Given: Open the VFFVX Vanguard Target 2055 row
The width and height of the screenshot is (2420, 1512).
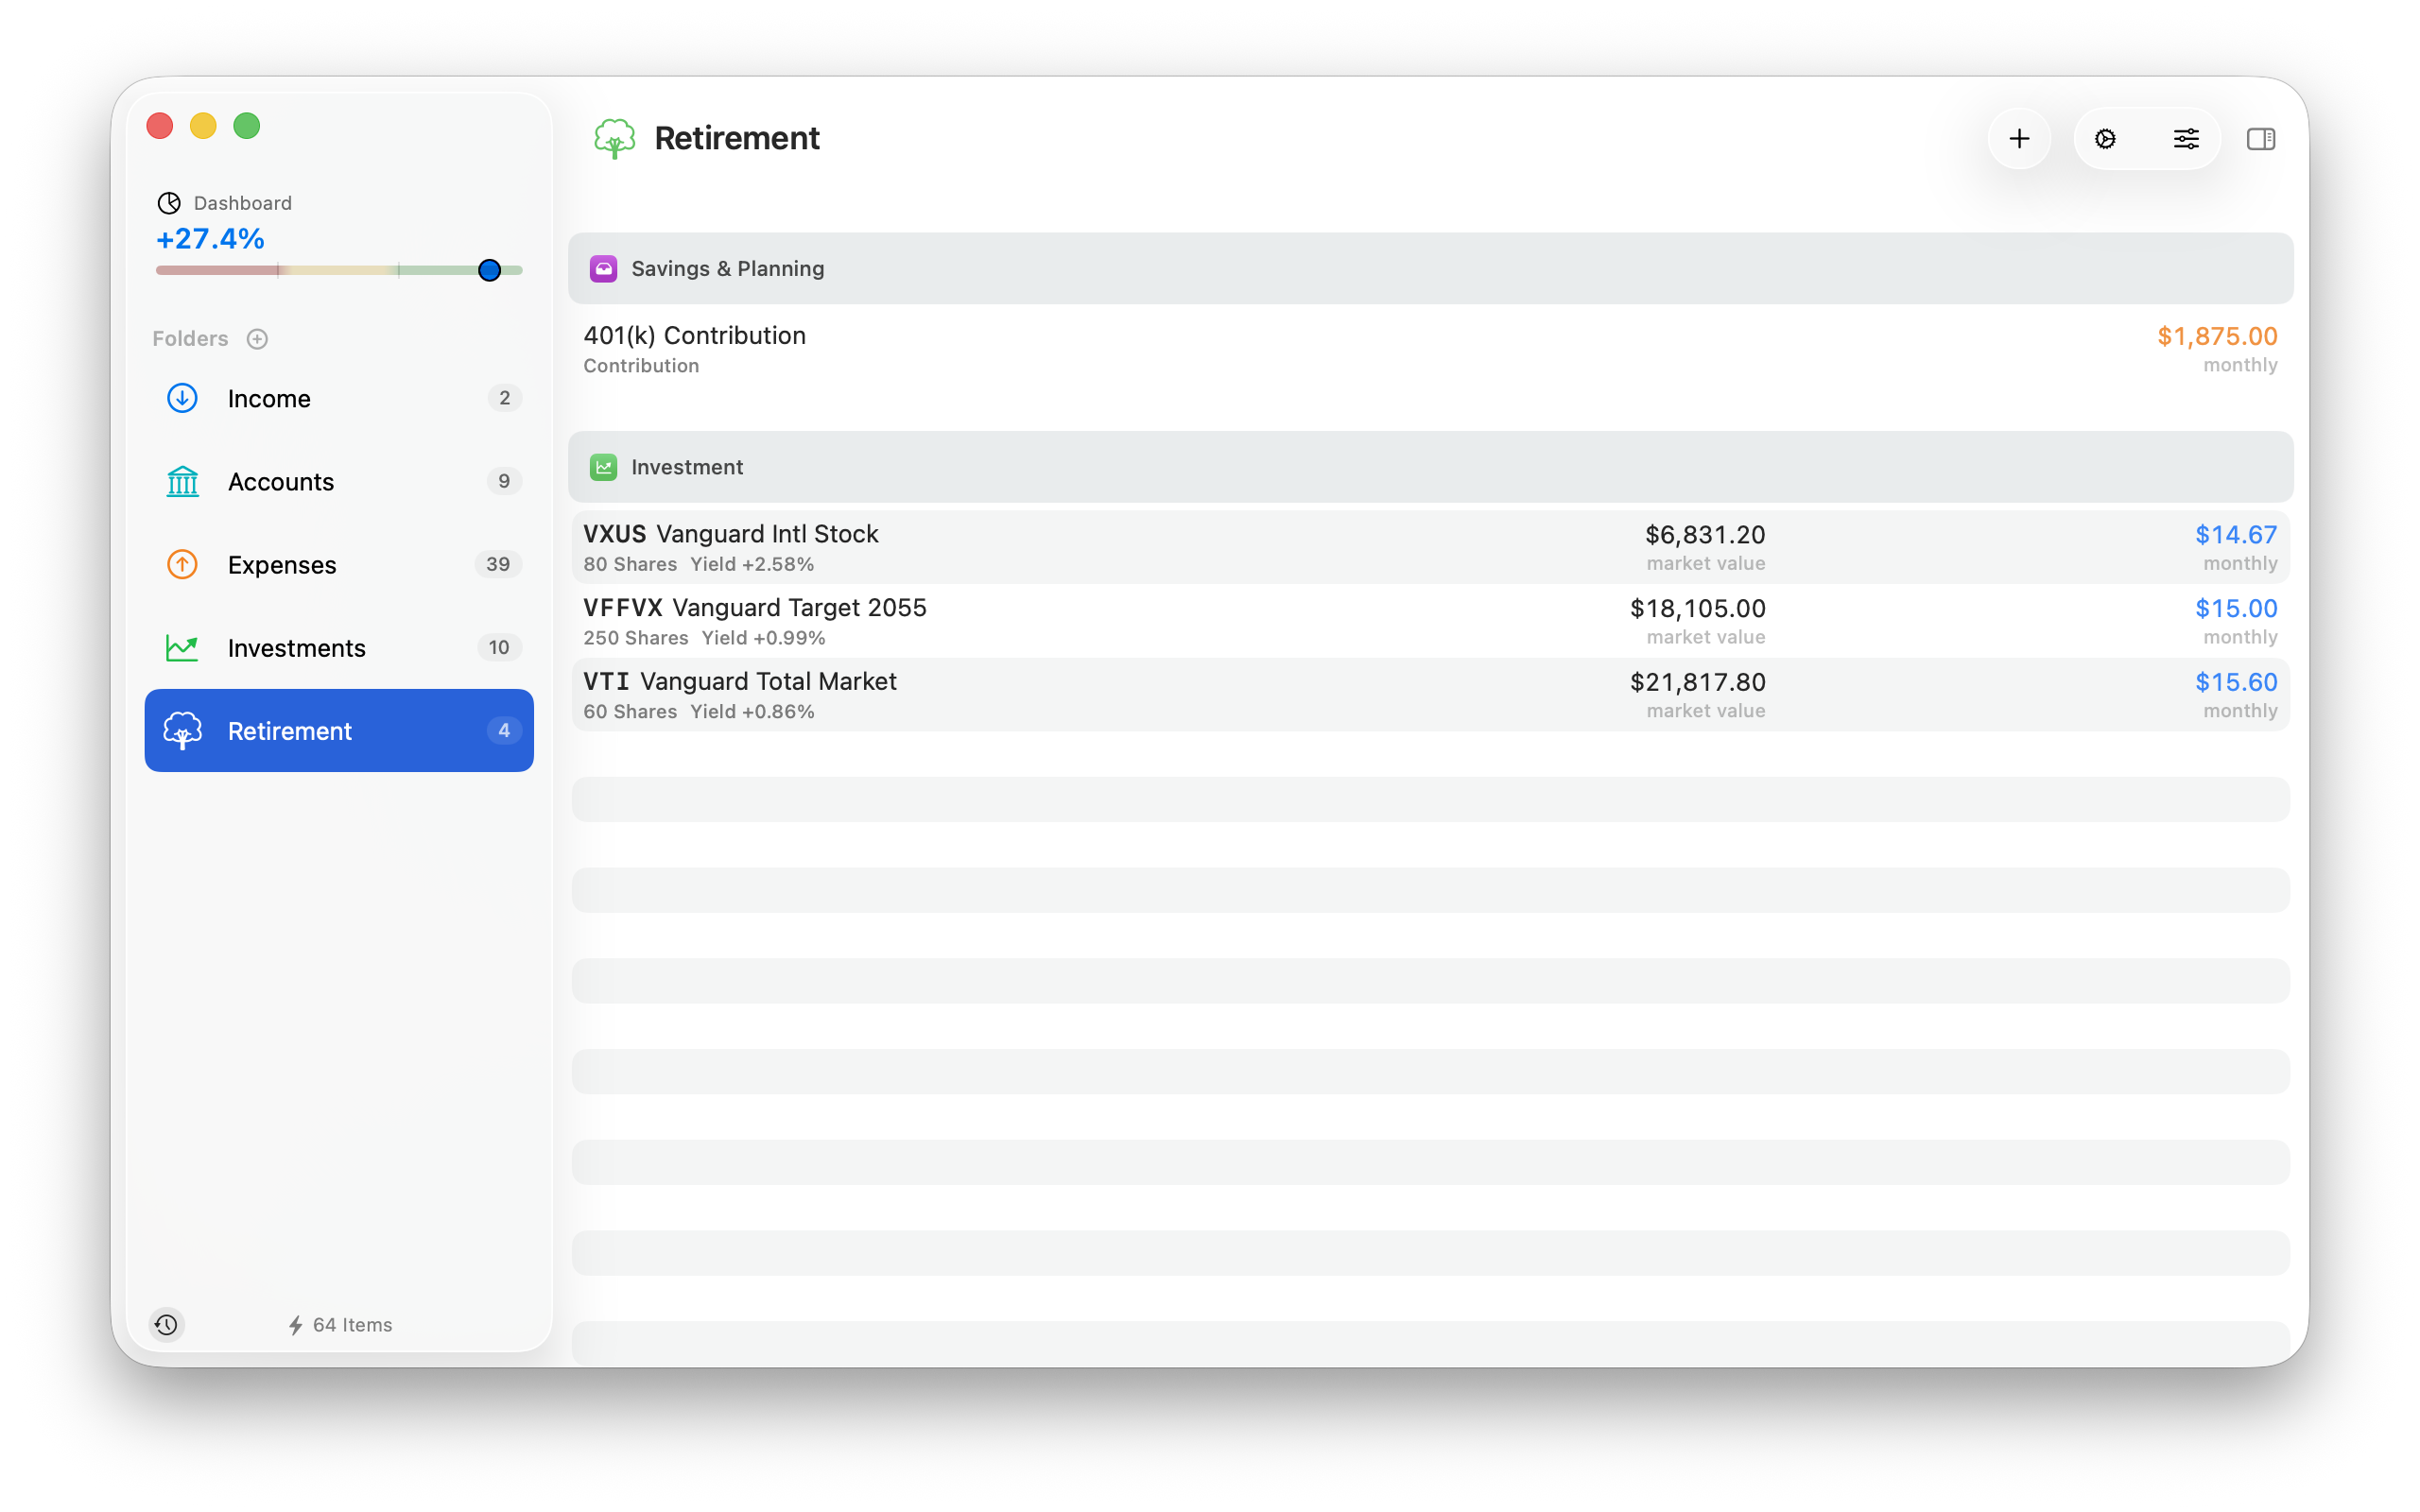Looking at the screenshot, I should point(1430,621).
